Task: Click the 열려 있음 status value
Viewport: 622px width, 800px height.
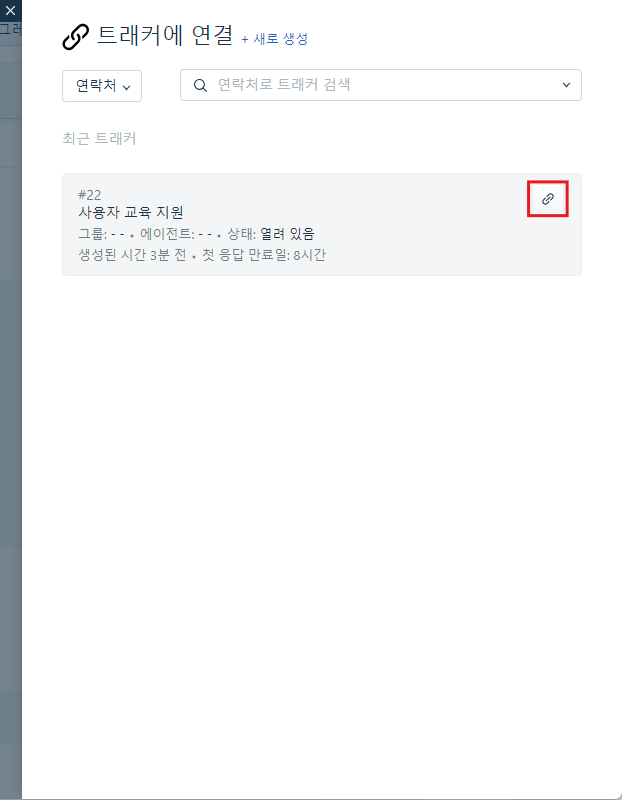Action: coord(287,234)
